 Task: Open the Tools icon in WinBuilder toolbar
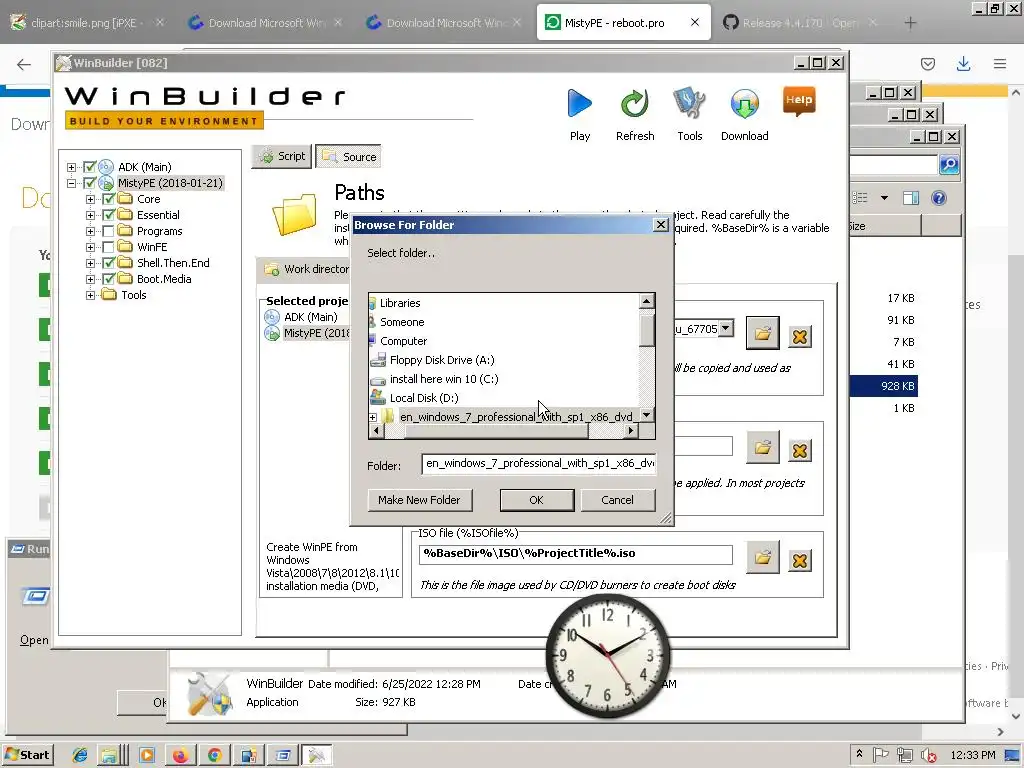[x=689, y=104]
